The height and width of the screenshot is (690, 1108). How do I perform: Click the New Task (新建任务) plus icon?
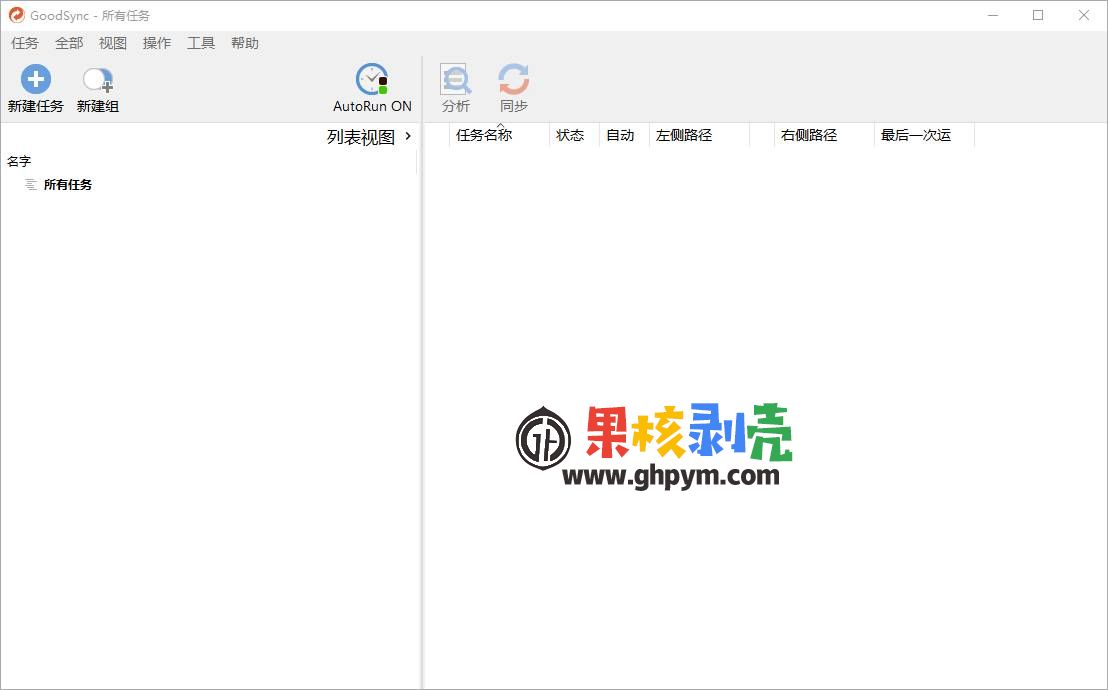click(35, 79)
